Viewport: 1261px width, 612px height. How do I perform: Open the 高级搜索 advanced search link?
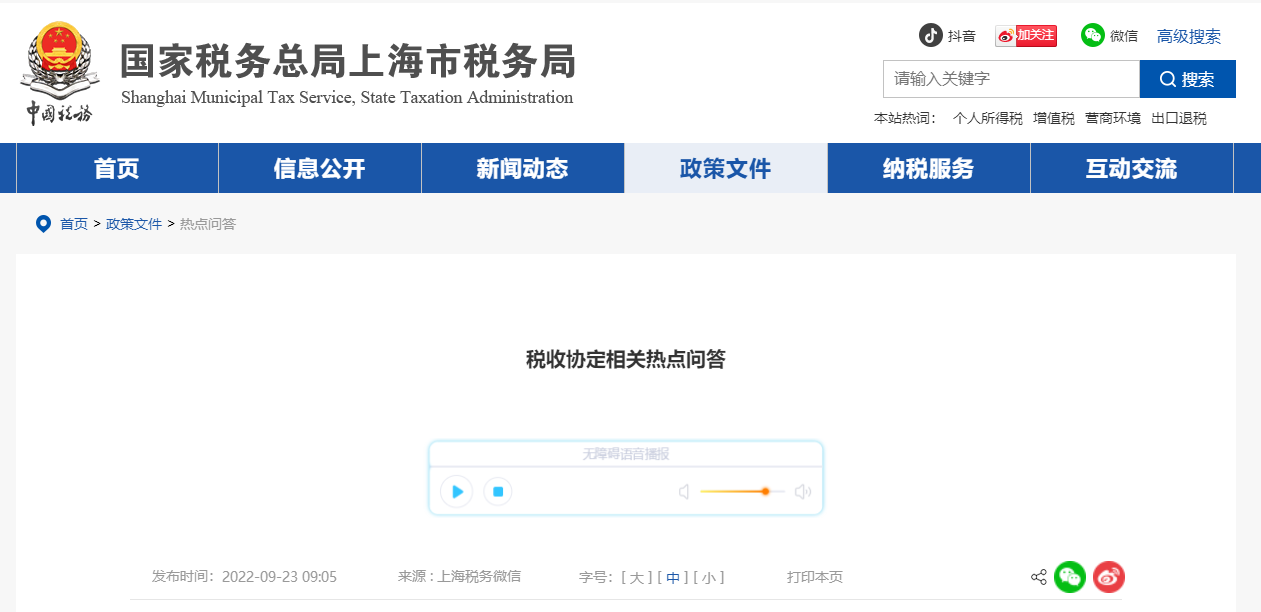pyautogui.click(x=1188, y=36)
